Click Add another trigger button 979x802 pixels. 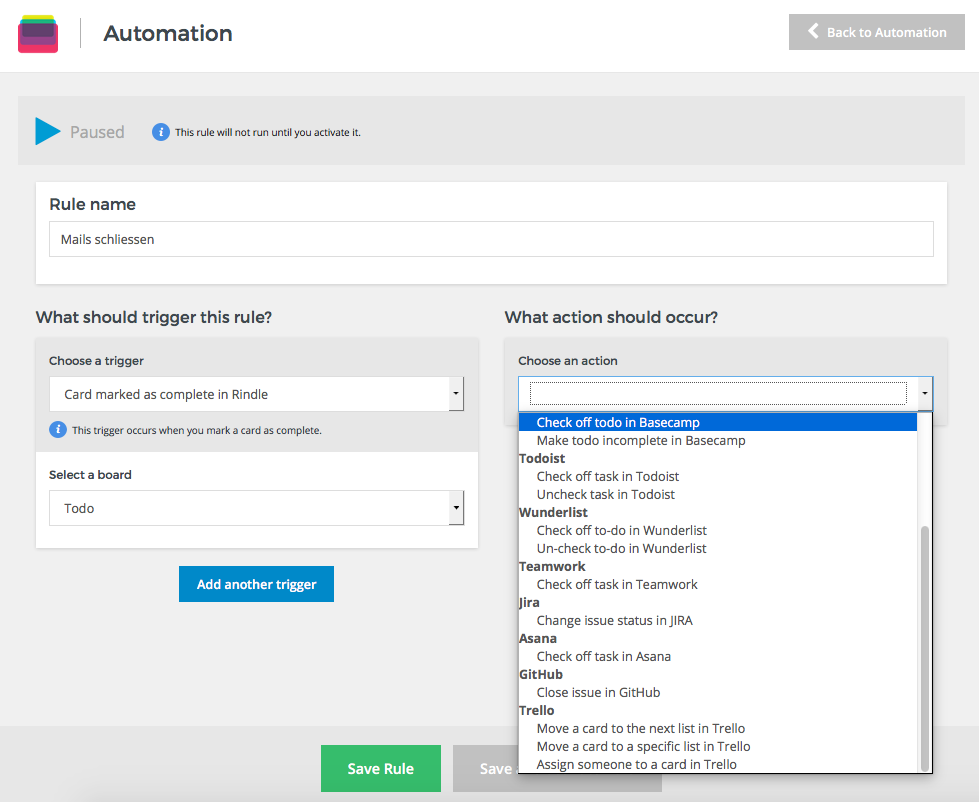(x=257, y=584)
